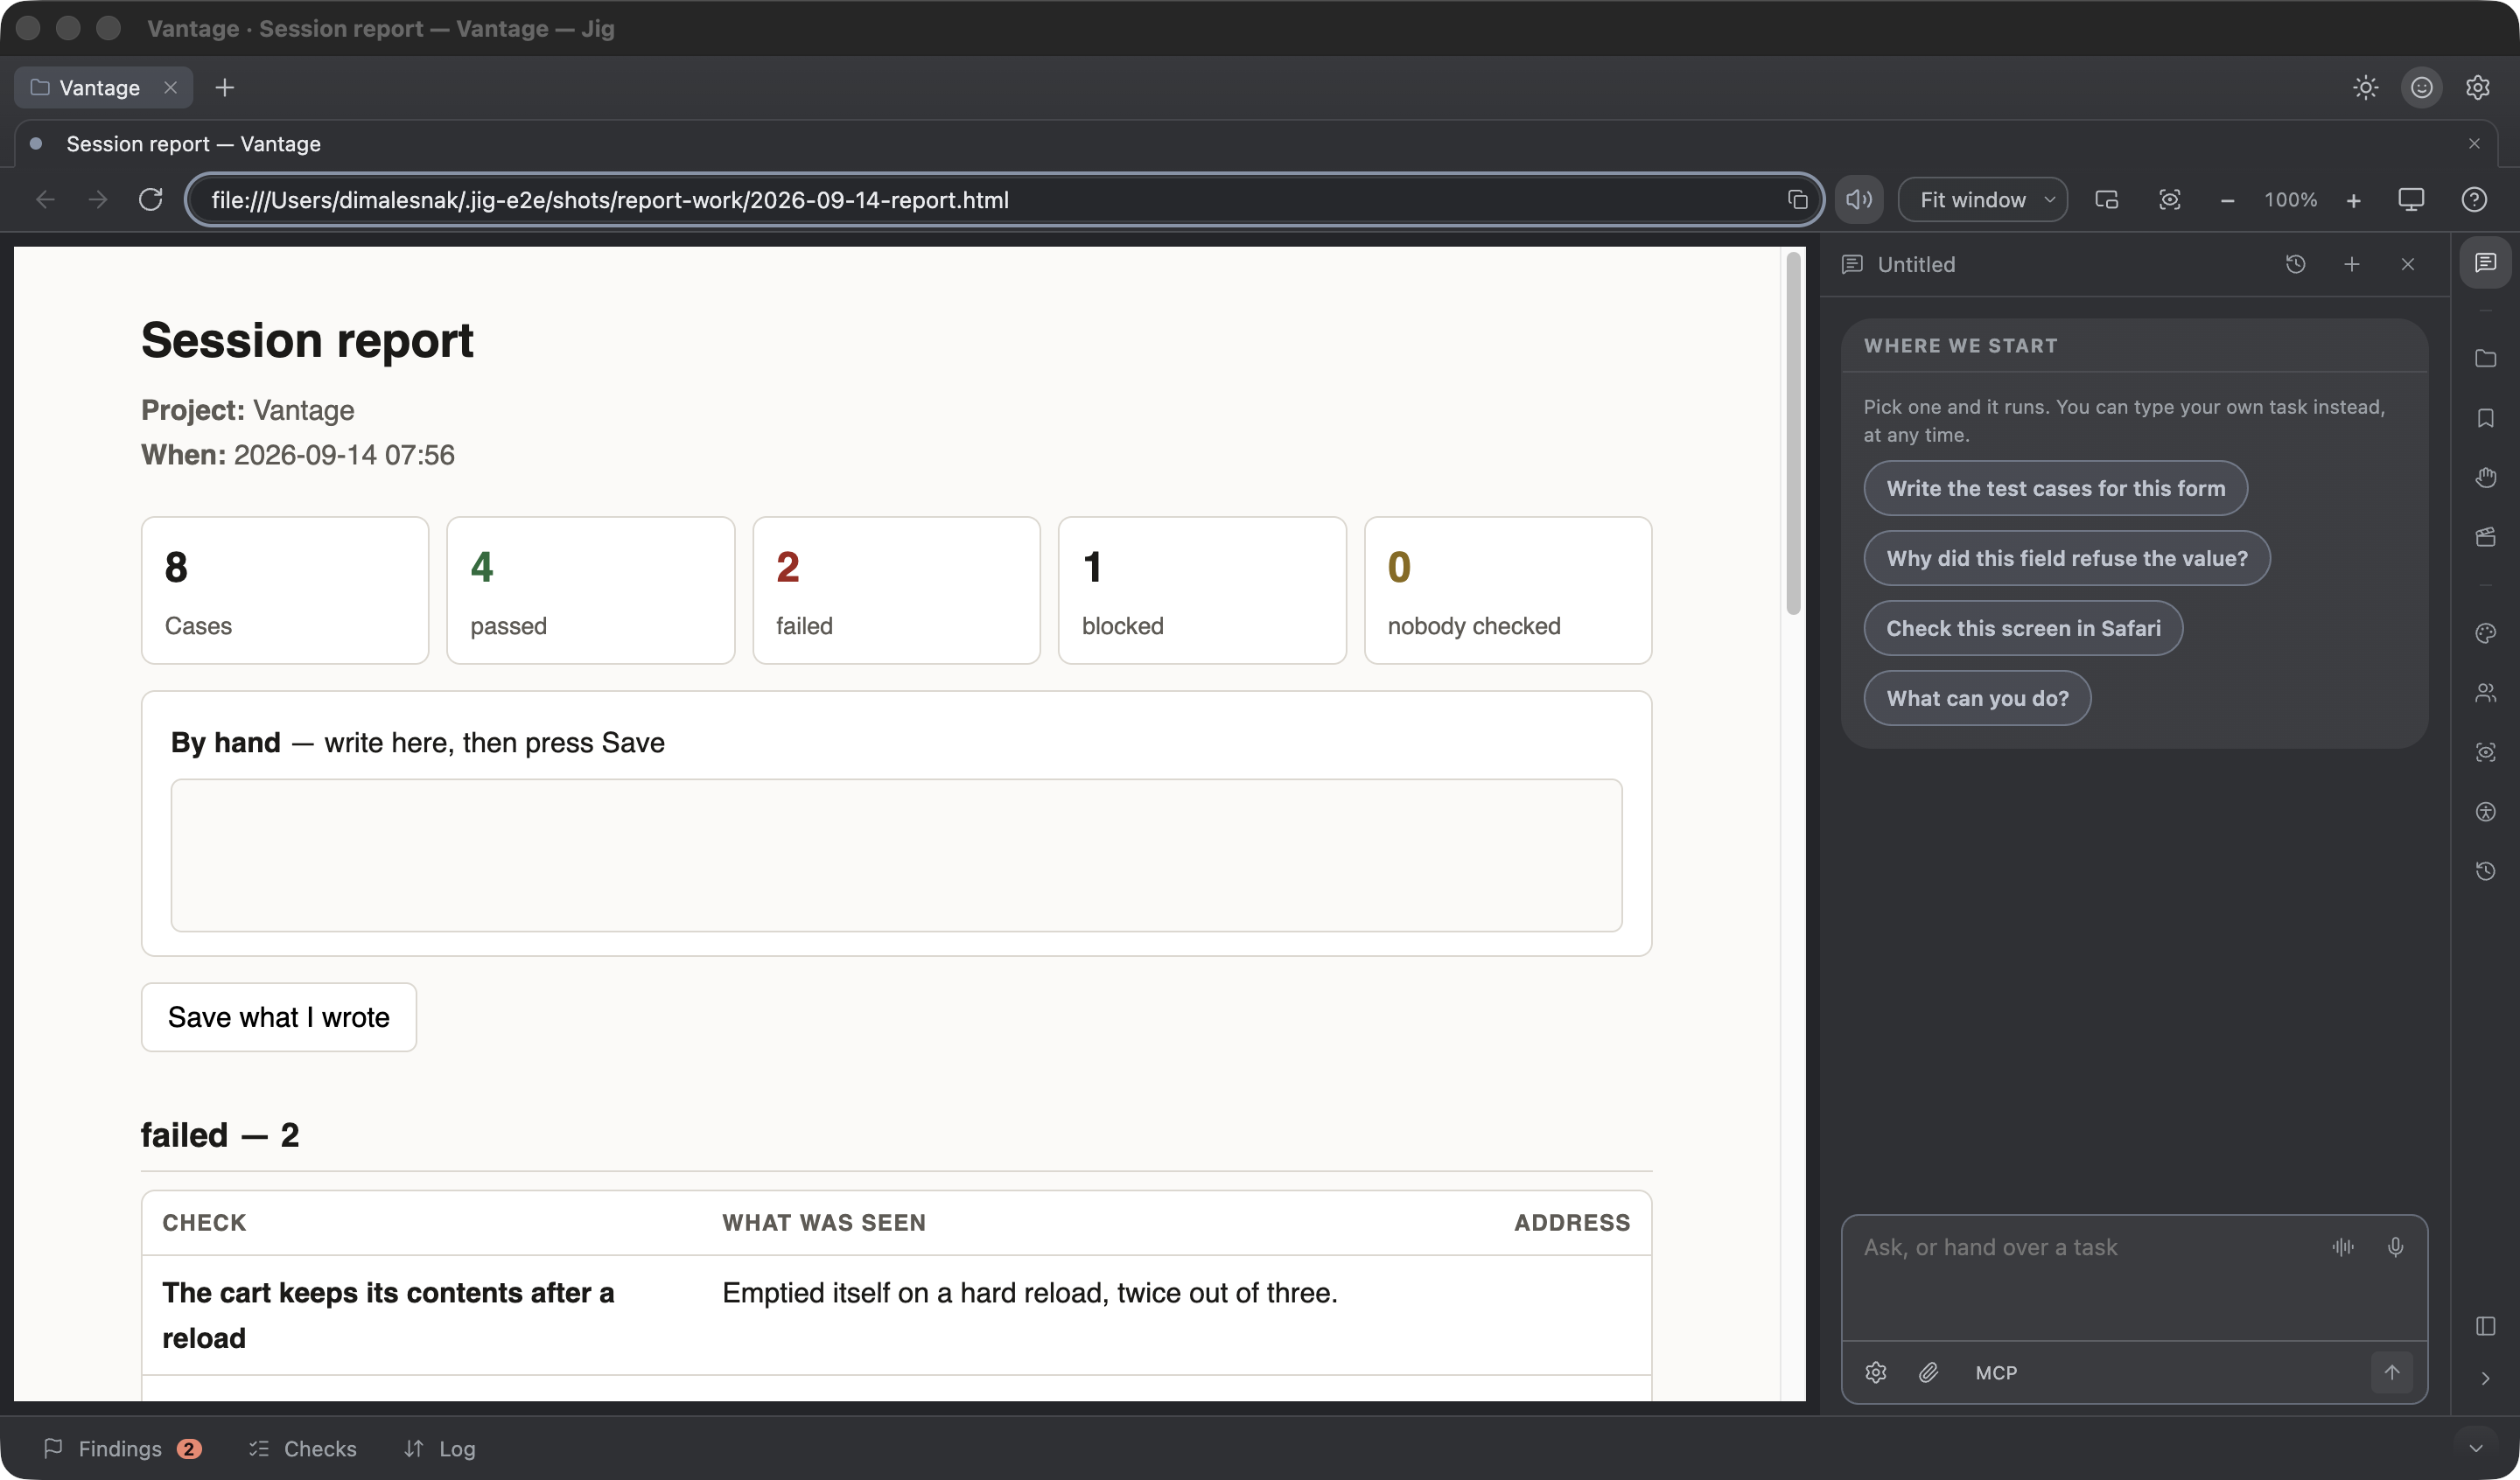Open the palette icon in right sidebar

pyautogui.click(x=2485, y=633)
